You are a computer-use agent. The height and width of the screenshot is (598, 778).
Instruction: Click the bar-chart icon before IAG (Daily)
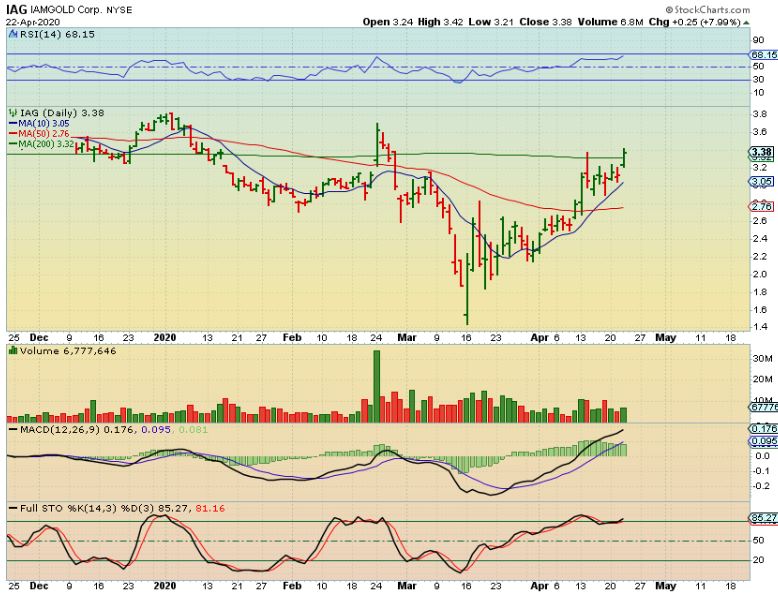tap(12, 113)
